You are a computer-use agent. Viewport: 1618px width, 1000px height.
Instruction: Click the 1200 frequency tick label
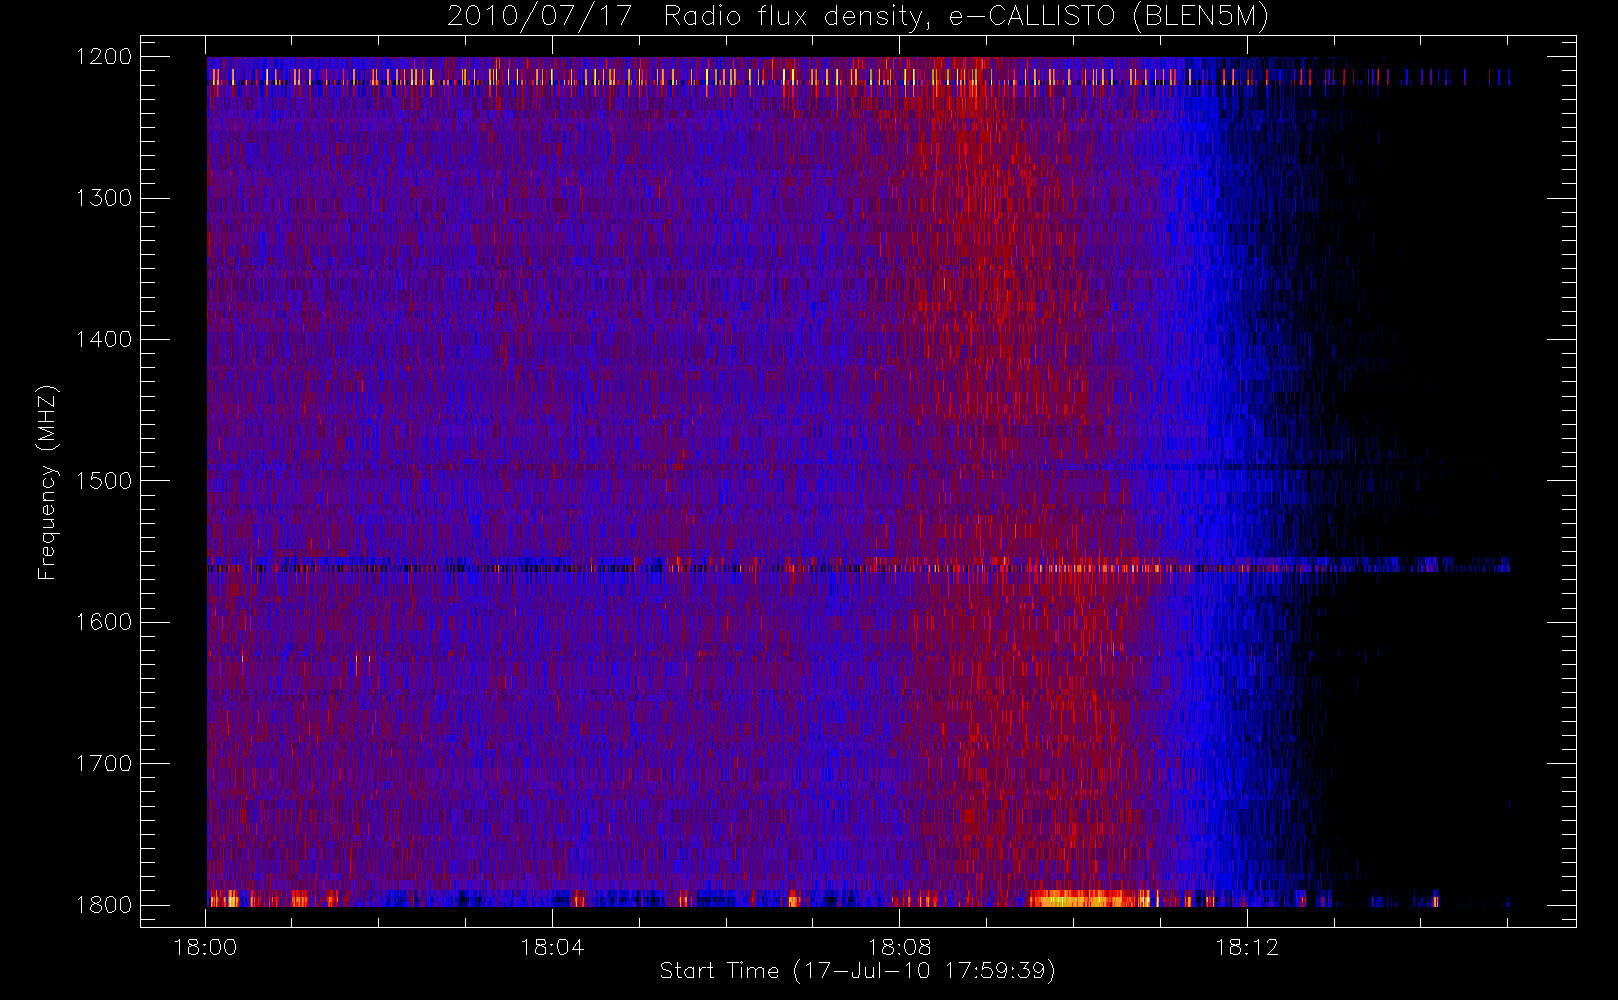coord(105,57)
